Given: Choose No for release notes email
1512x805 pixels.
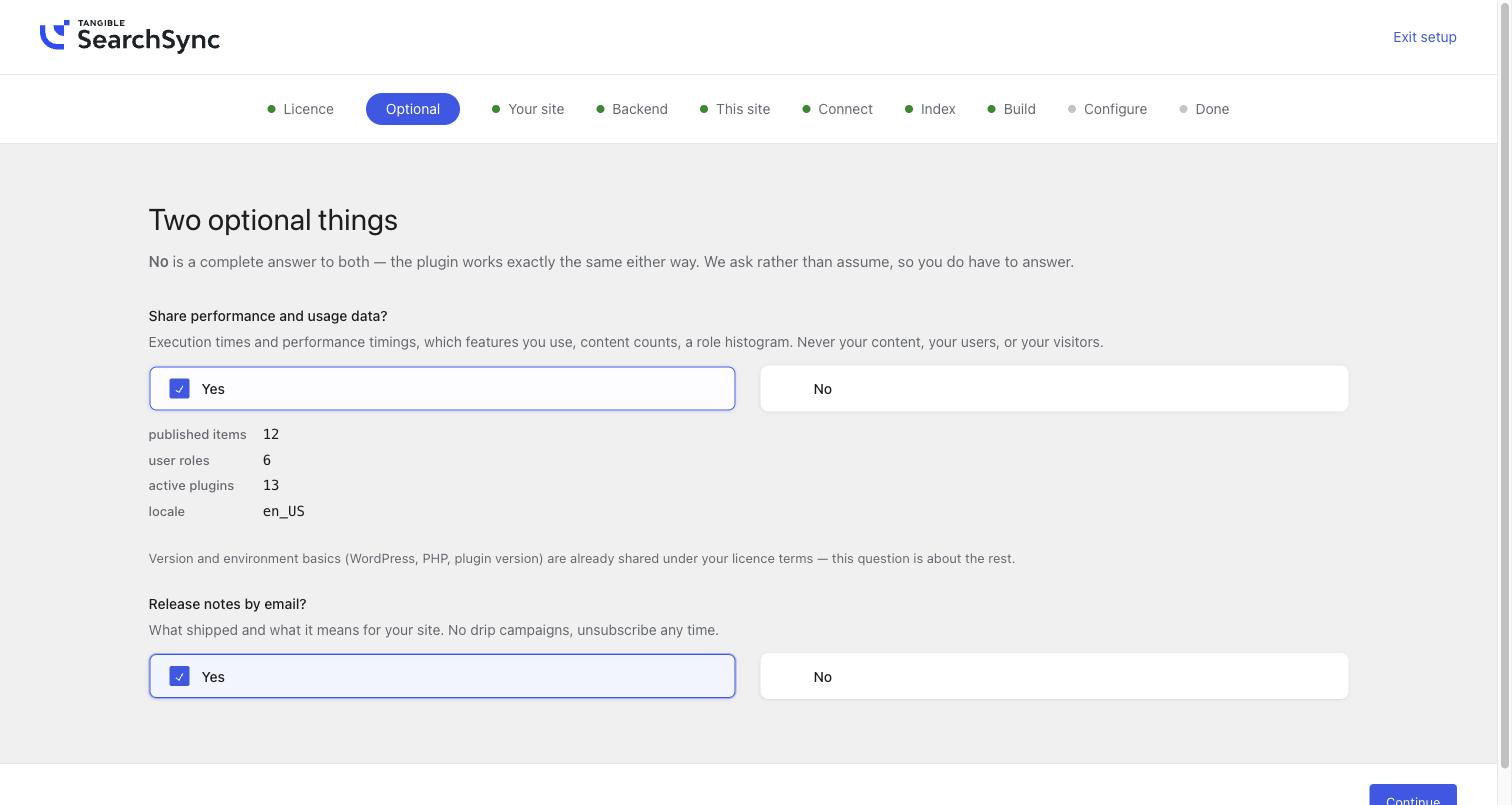Looking at the screenshot, I should (1054, 677).
